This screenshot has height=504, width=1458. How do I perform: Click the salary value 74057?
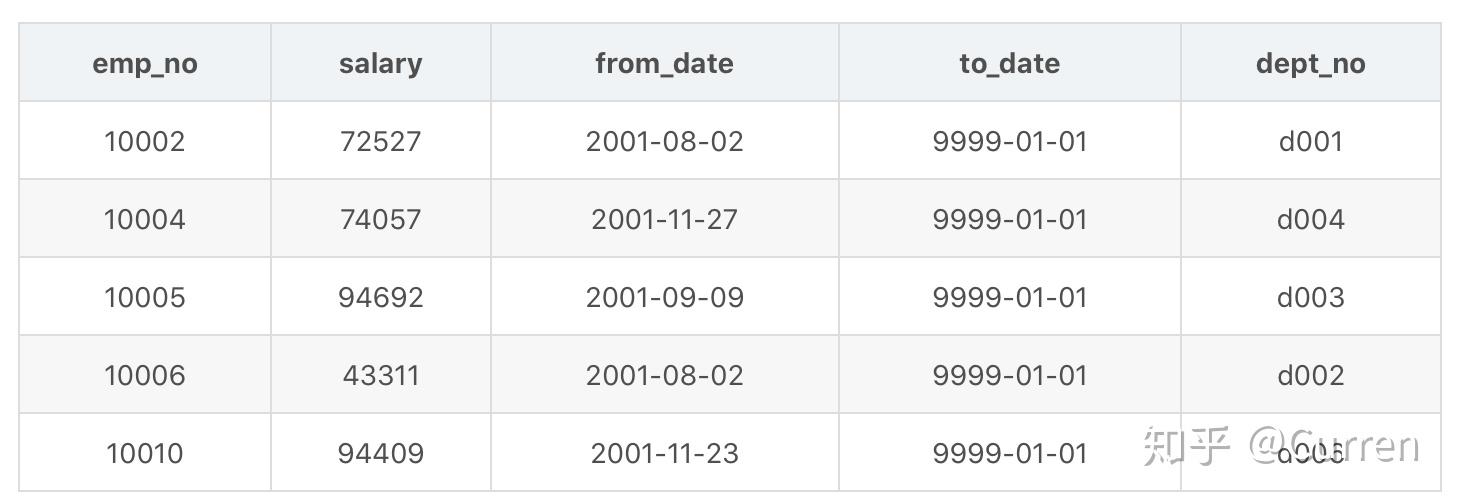pos(380,219)
